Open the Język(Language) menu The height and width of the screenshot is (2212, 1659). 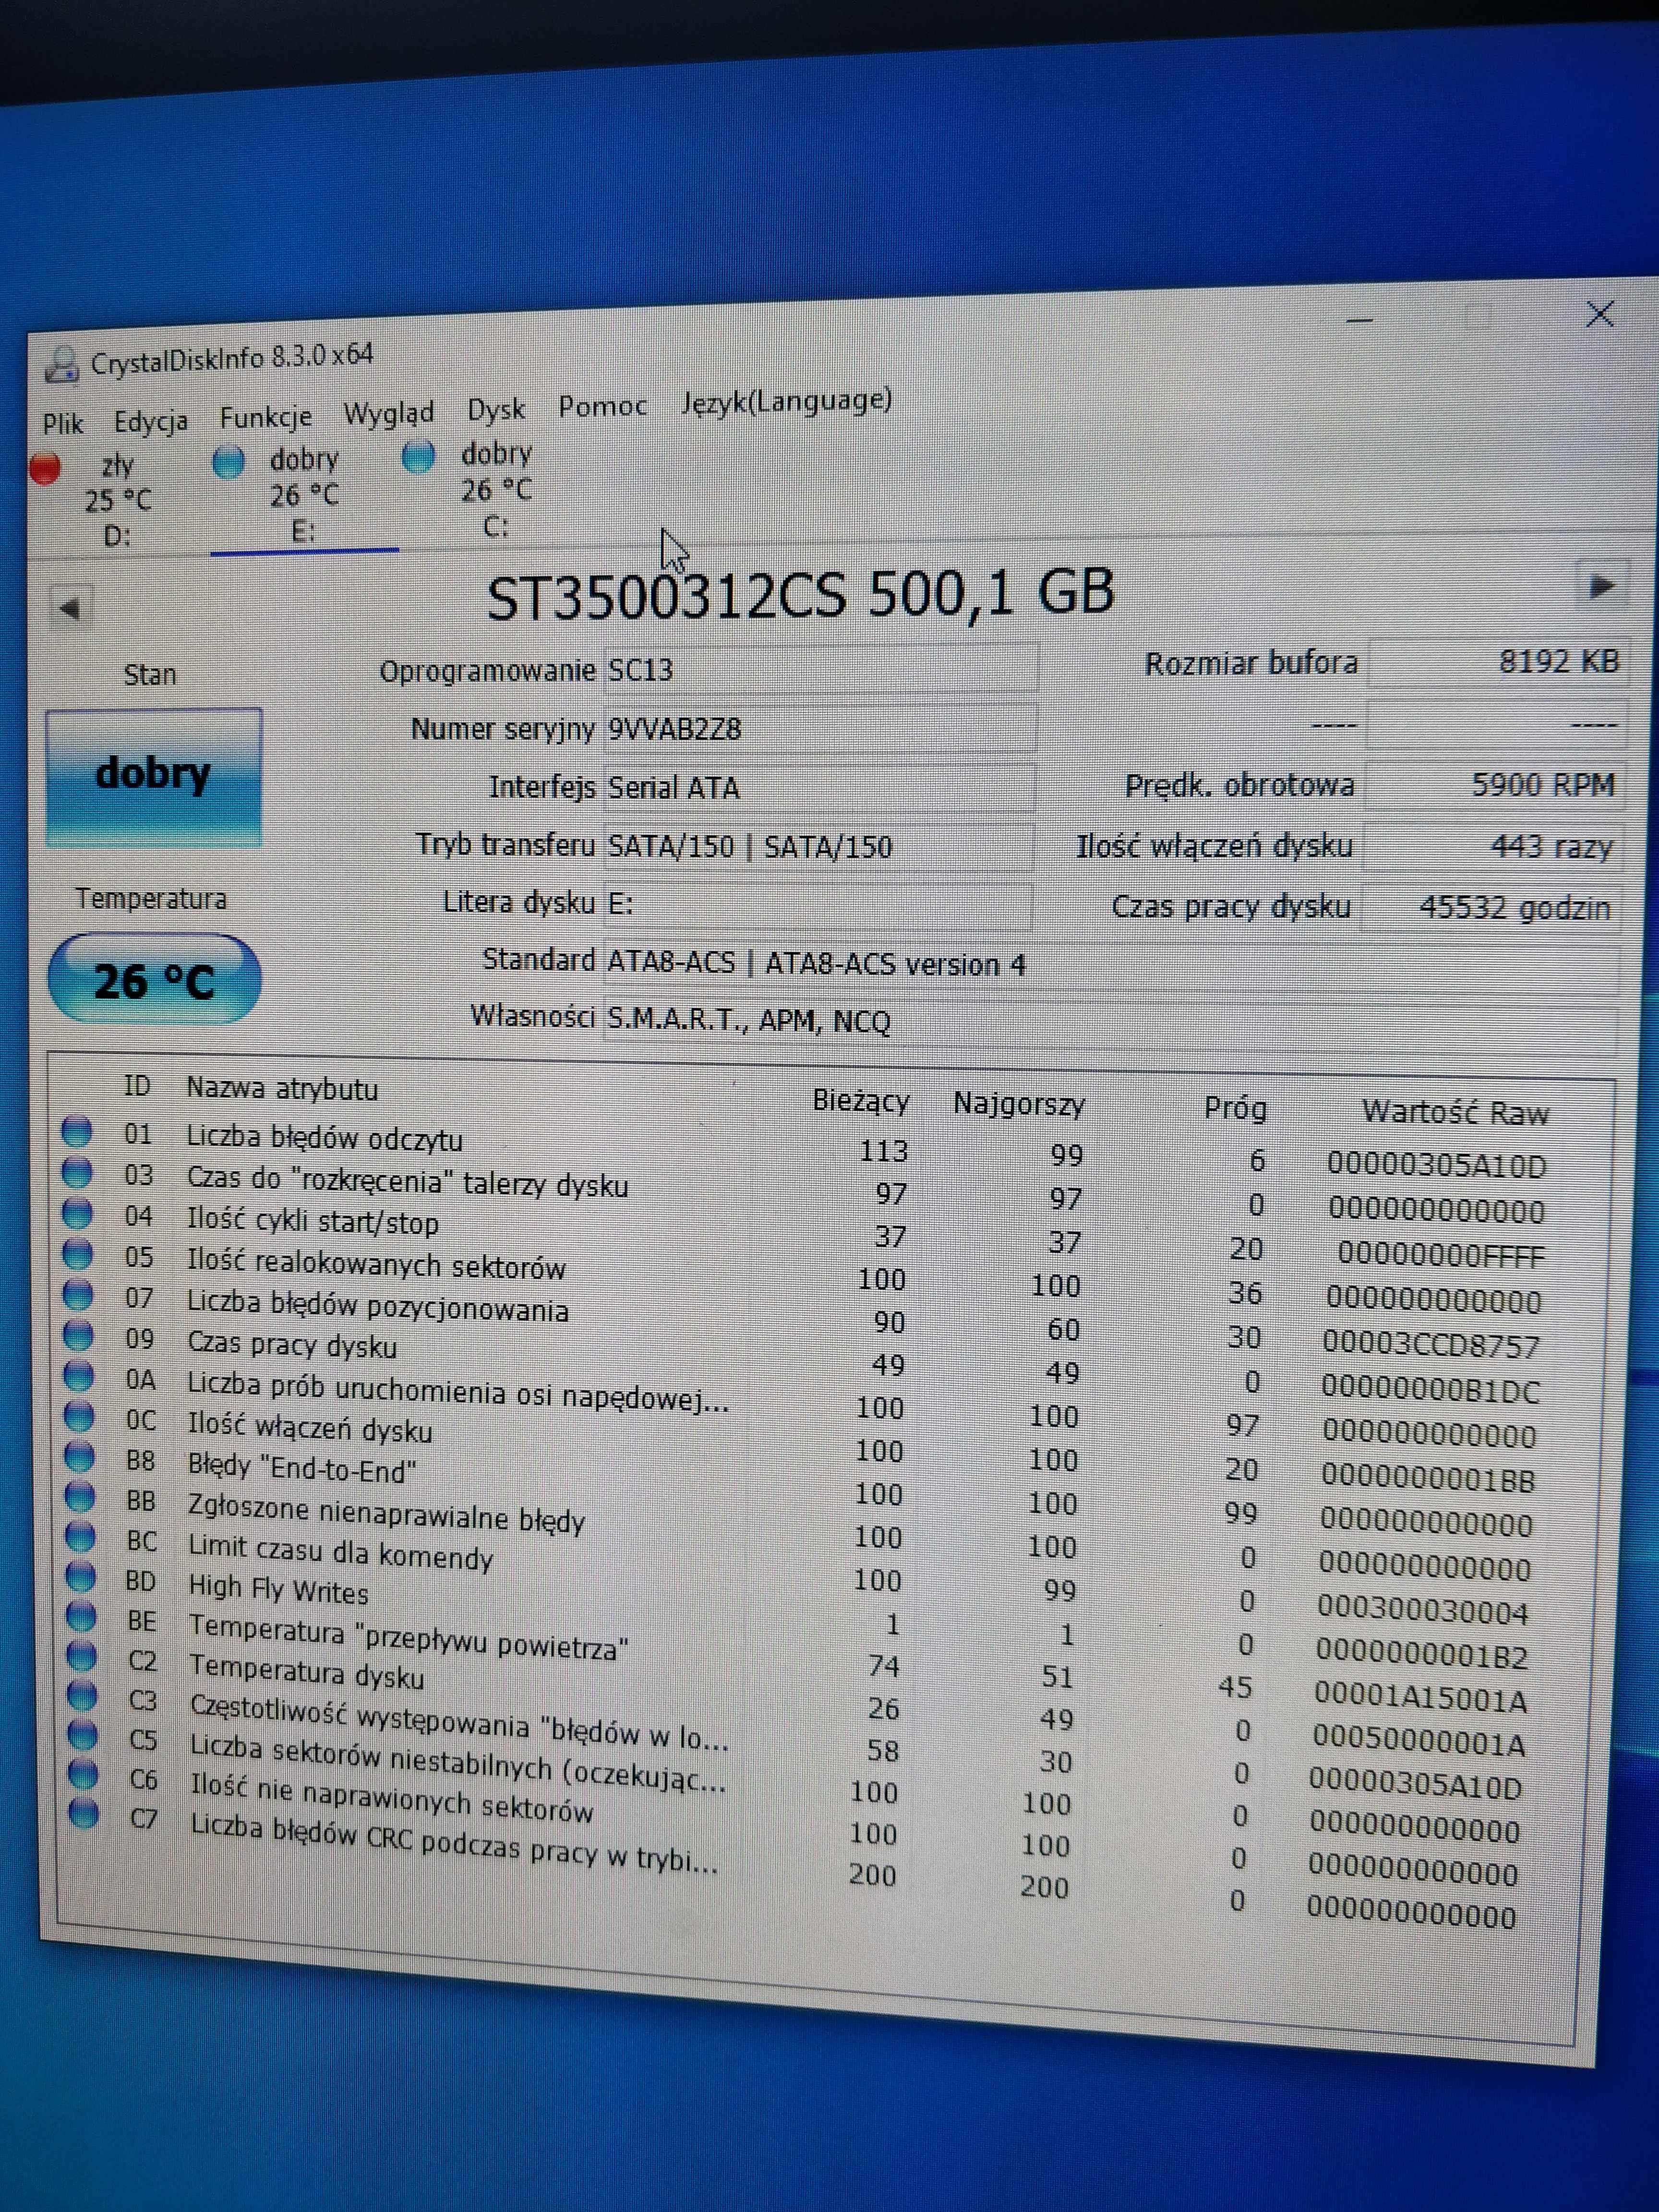(x=787, y=402)
